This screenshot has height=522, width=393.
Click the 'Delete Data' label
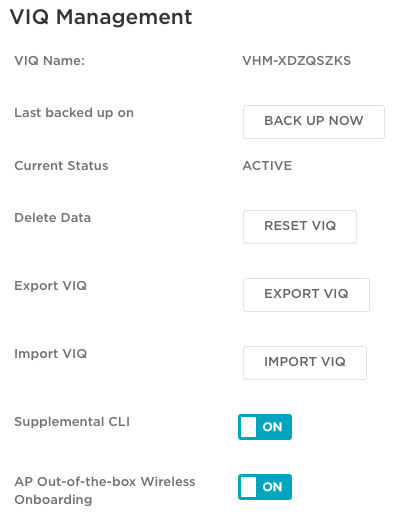pyautogui.click(x=53, y=218)
